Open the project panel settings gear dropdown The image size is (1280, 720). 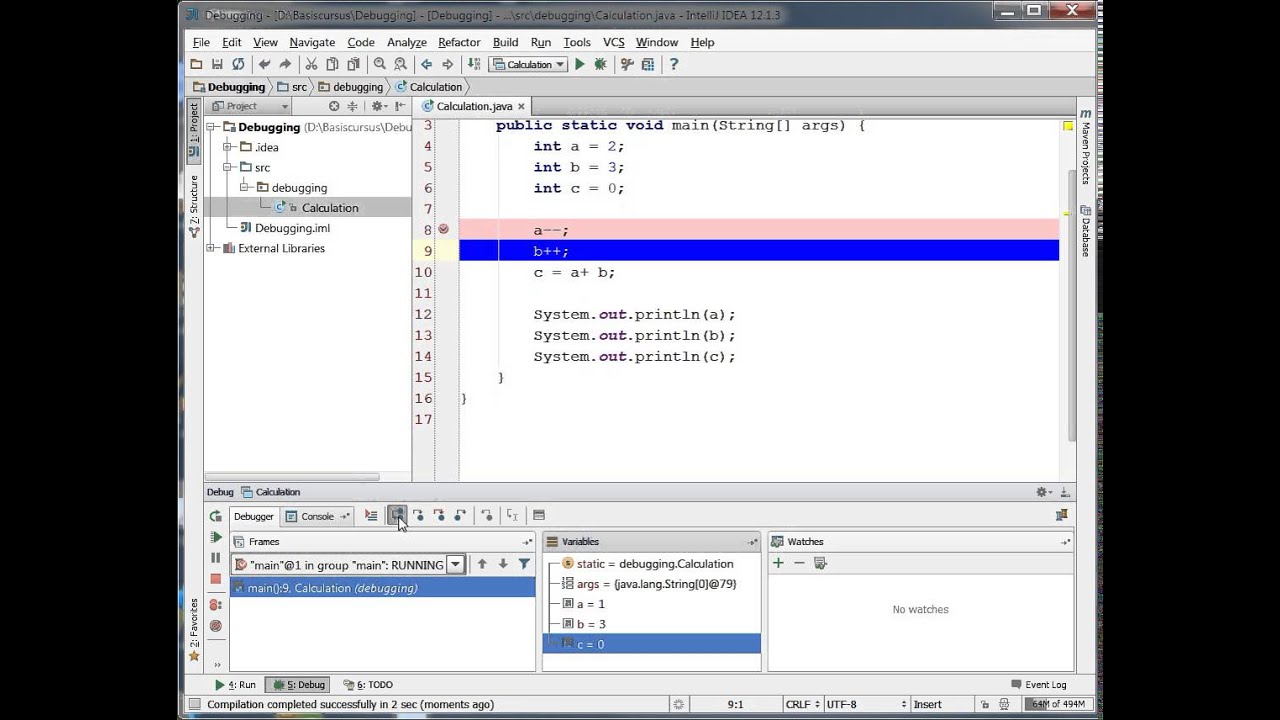(379, 106)
